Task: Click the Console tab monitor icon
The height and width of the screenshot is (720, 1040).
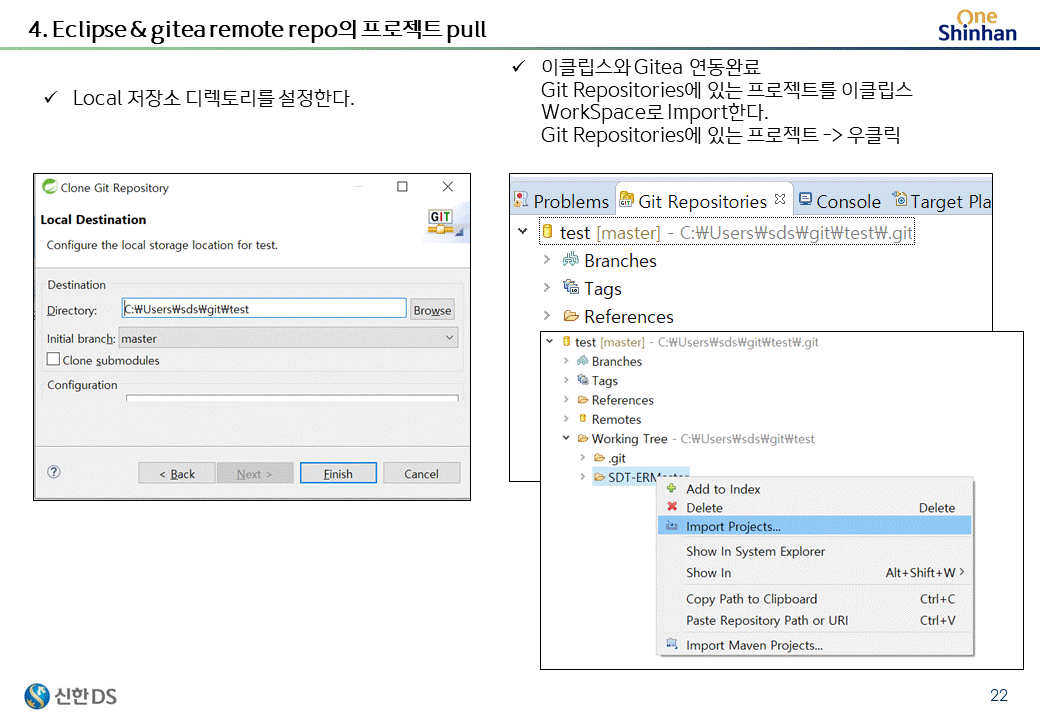Action: 805,199
